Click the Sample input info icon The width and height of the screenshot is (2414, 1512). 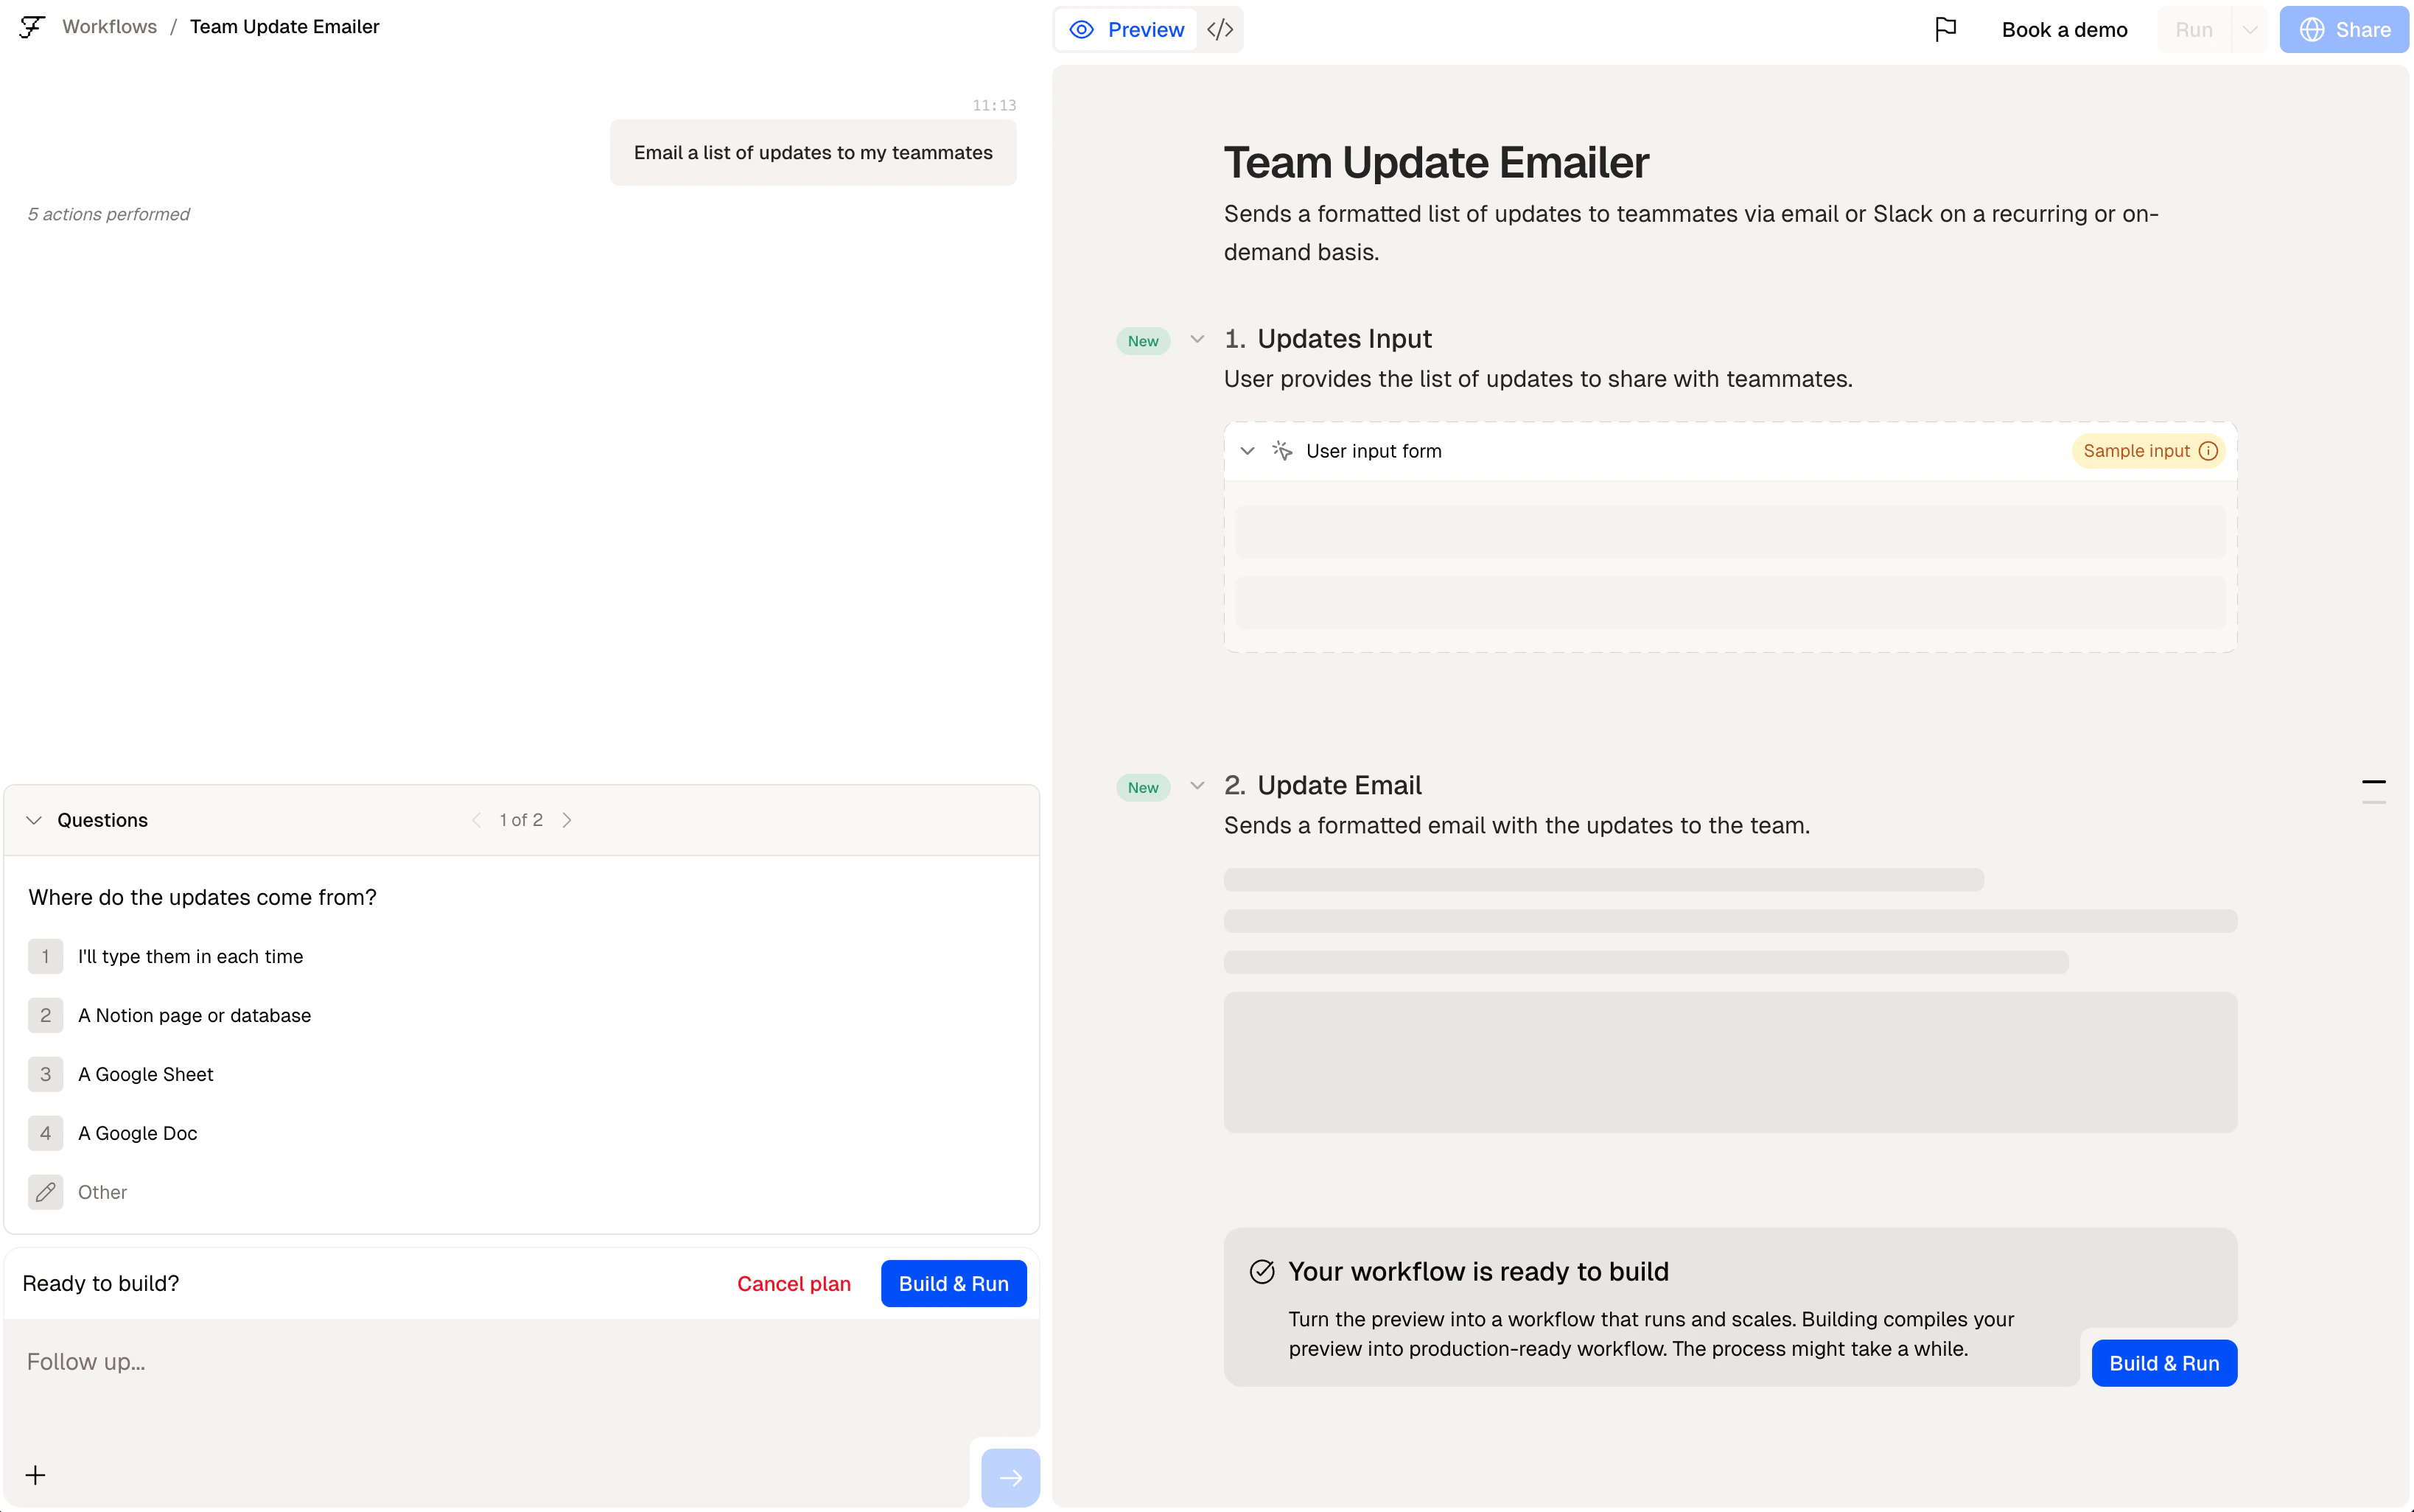coord(2209,451)
